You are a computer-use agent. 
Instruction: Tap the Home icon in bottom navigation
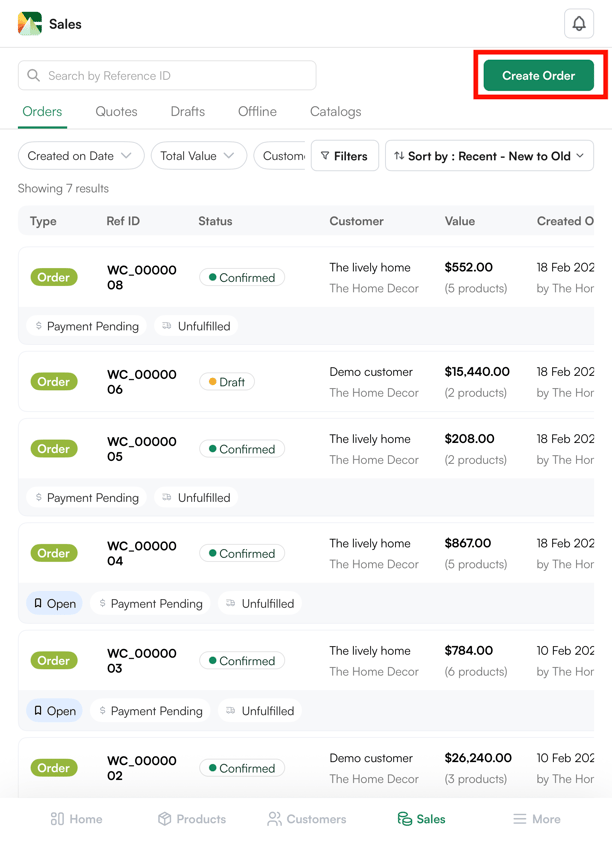point(58,818)
